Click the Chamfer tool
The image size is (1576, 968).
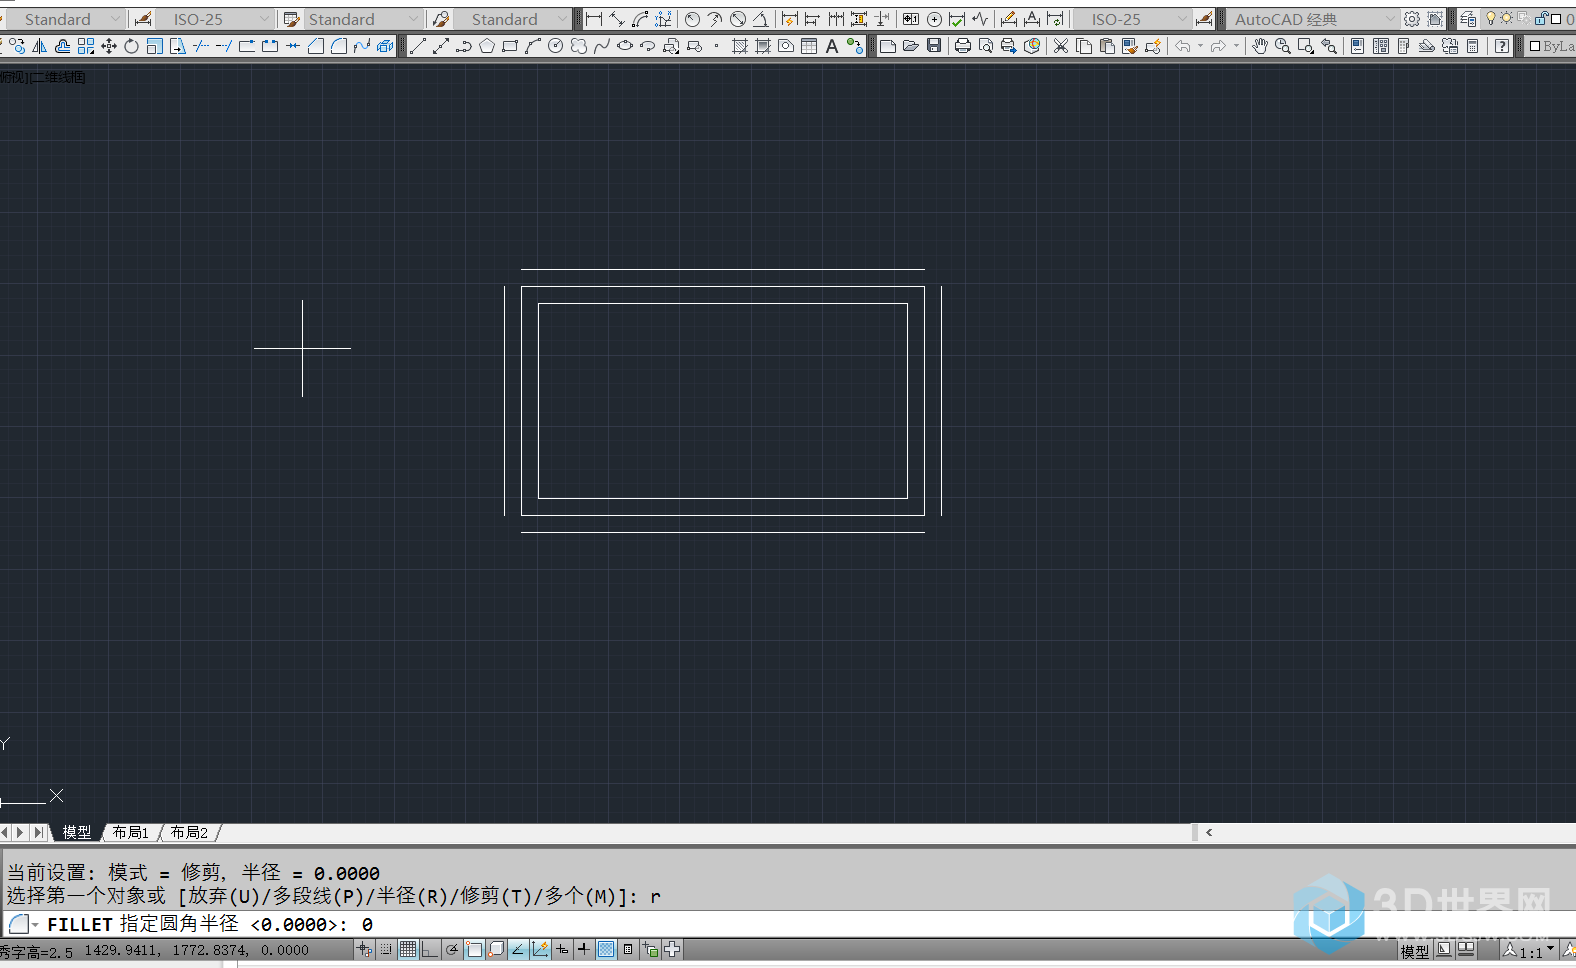(316, 46)
